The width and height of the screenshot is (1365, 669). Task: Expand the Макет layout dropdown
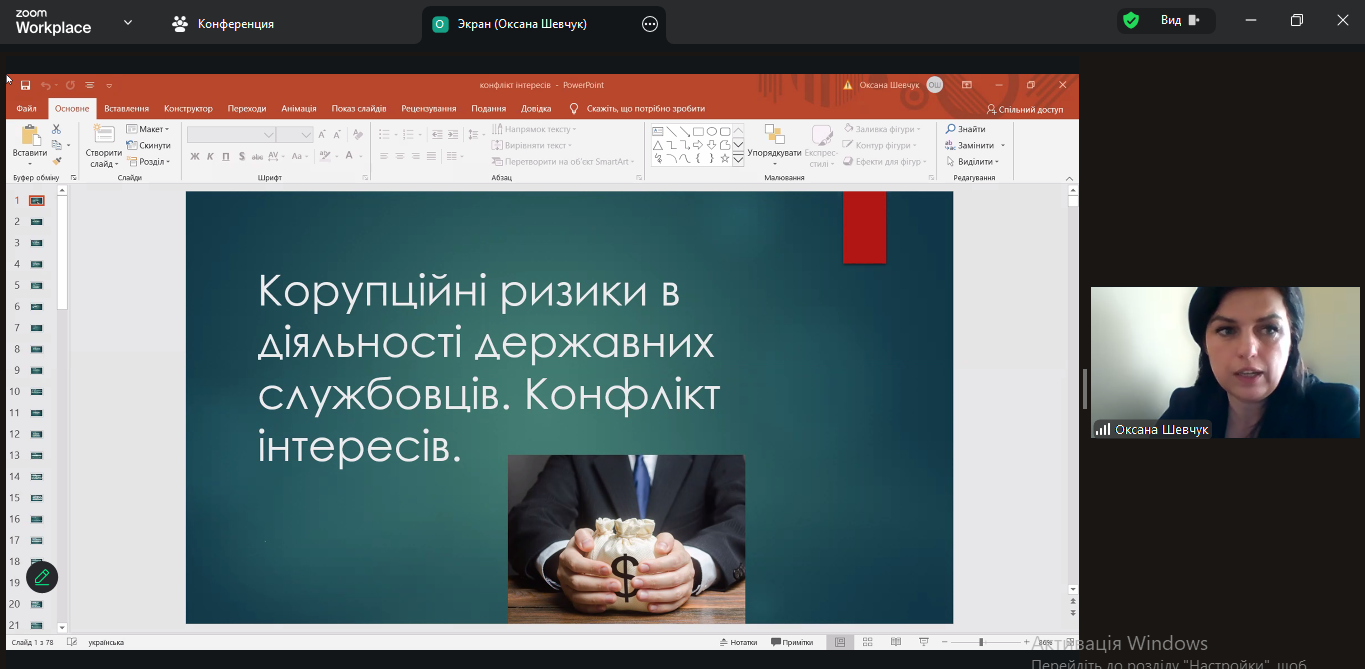coord(148,129)
